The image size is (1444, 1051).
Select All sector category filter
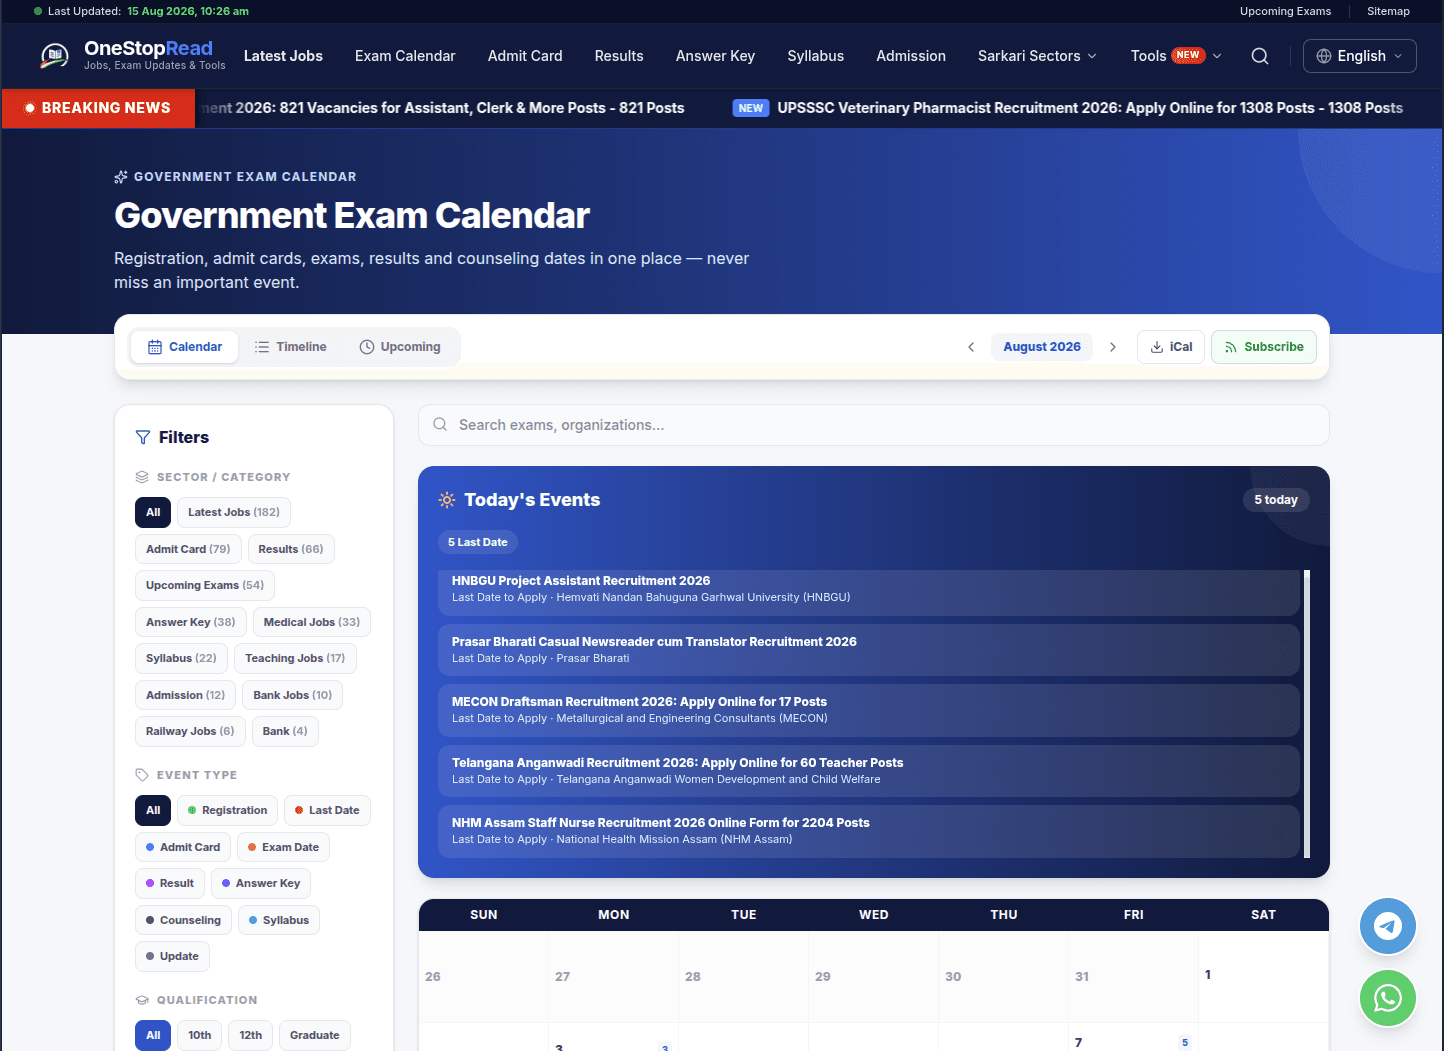point(153,512)
